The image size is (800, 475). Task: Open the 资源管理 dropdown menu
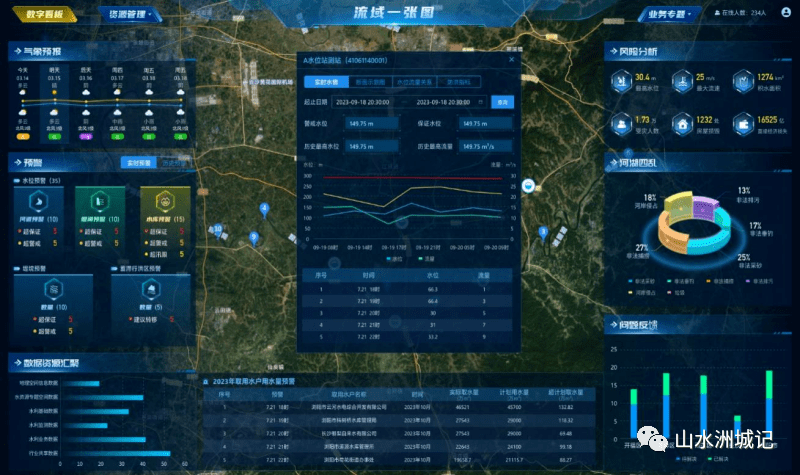[131, 14]
